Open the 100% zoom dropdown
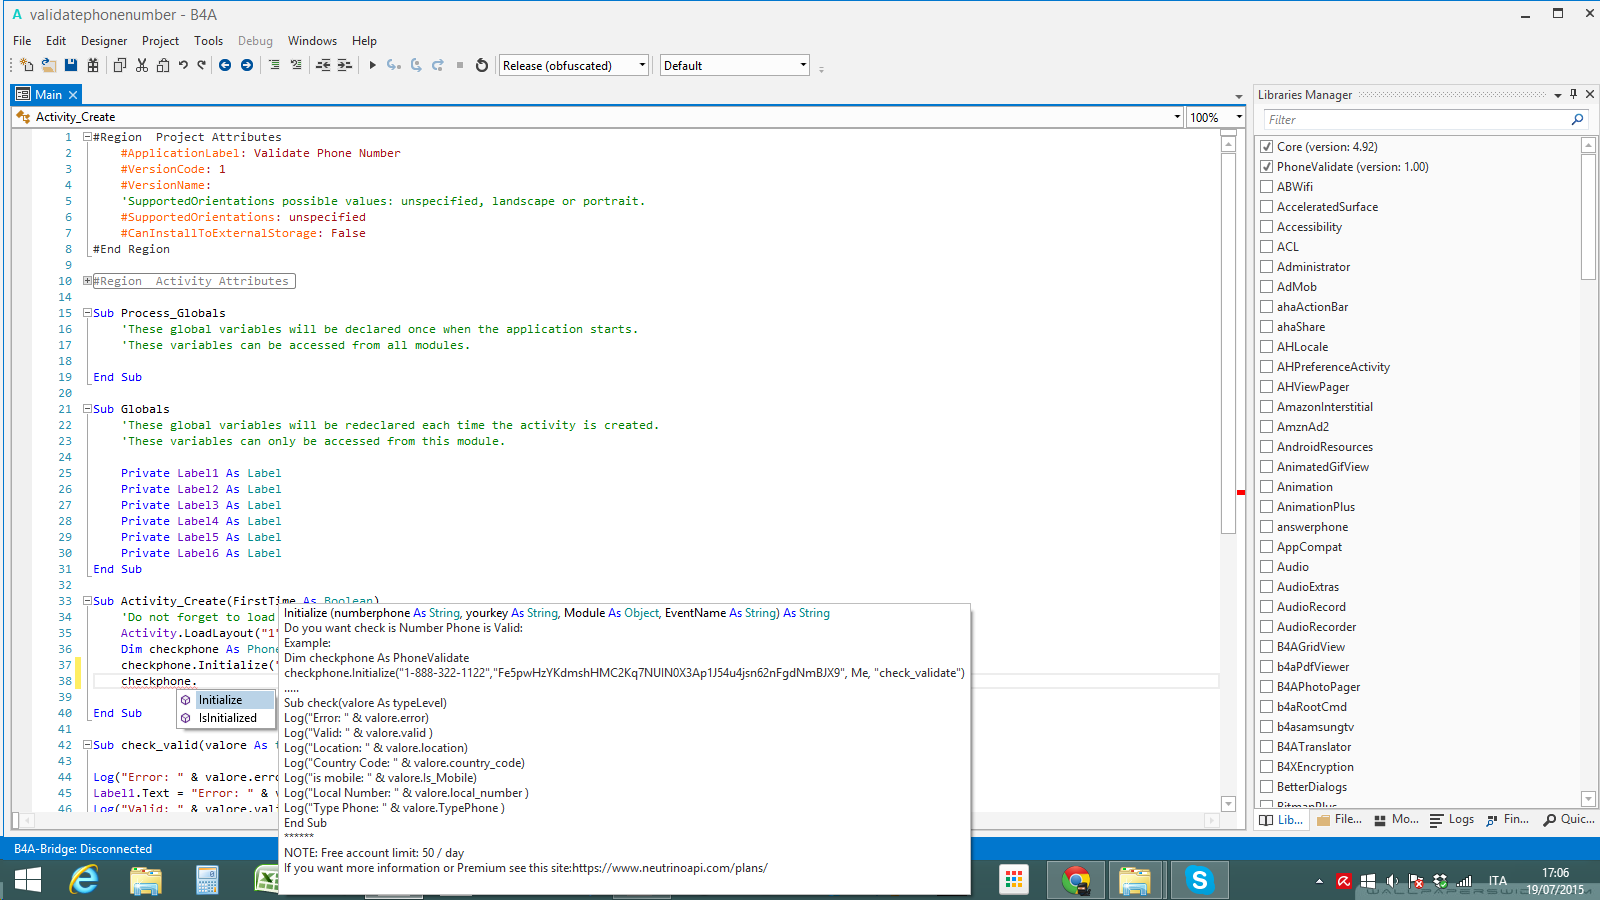The image size is (1600, 900). [1238, 117]
